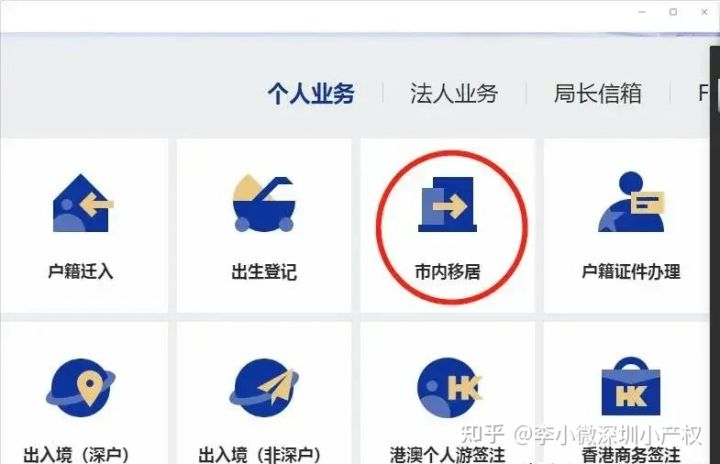Open the circled 市内移居 building icon
720x464 pixels.
point(448,204)
